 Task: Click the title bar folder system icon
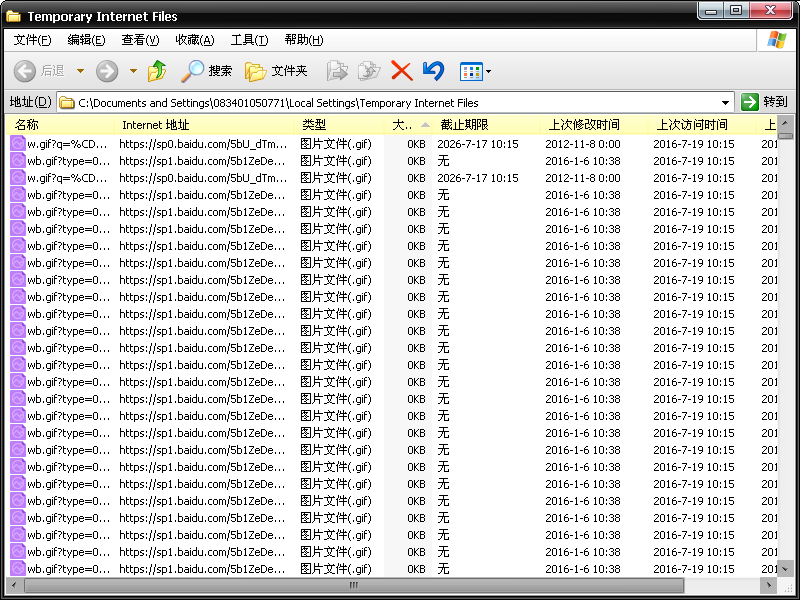coord(13,16)
